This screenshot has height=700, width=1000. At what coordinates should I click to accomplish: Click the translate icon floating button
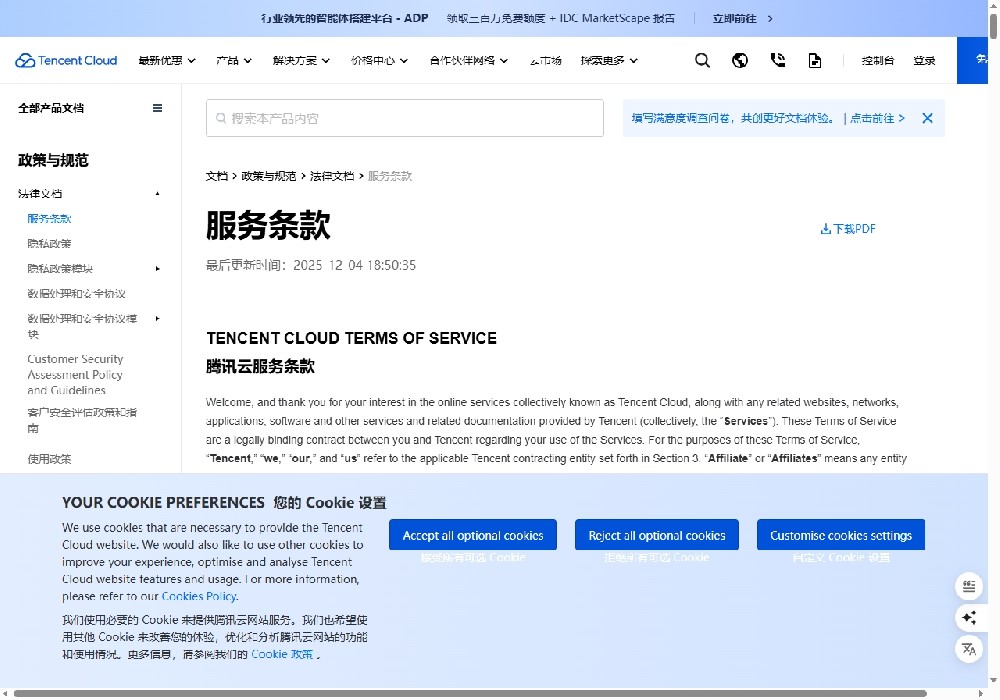968,649
